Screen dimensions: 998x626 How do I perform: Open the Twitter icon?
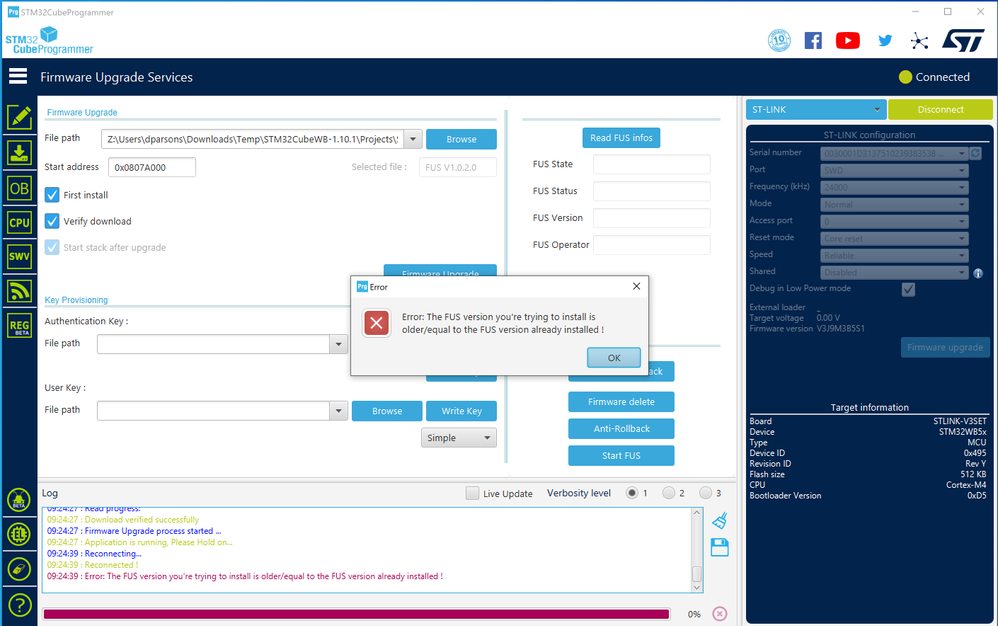click(885, 41)
